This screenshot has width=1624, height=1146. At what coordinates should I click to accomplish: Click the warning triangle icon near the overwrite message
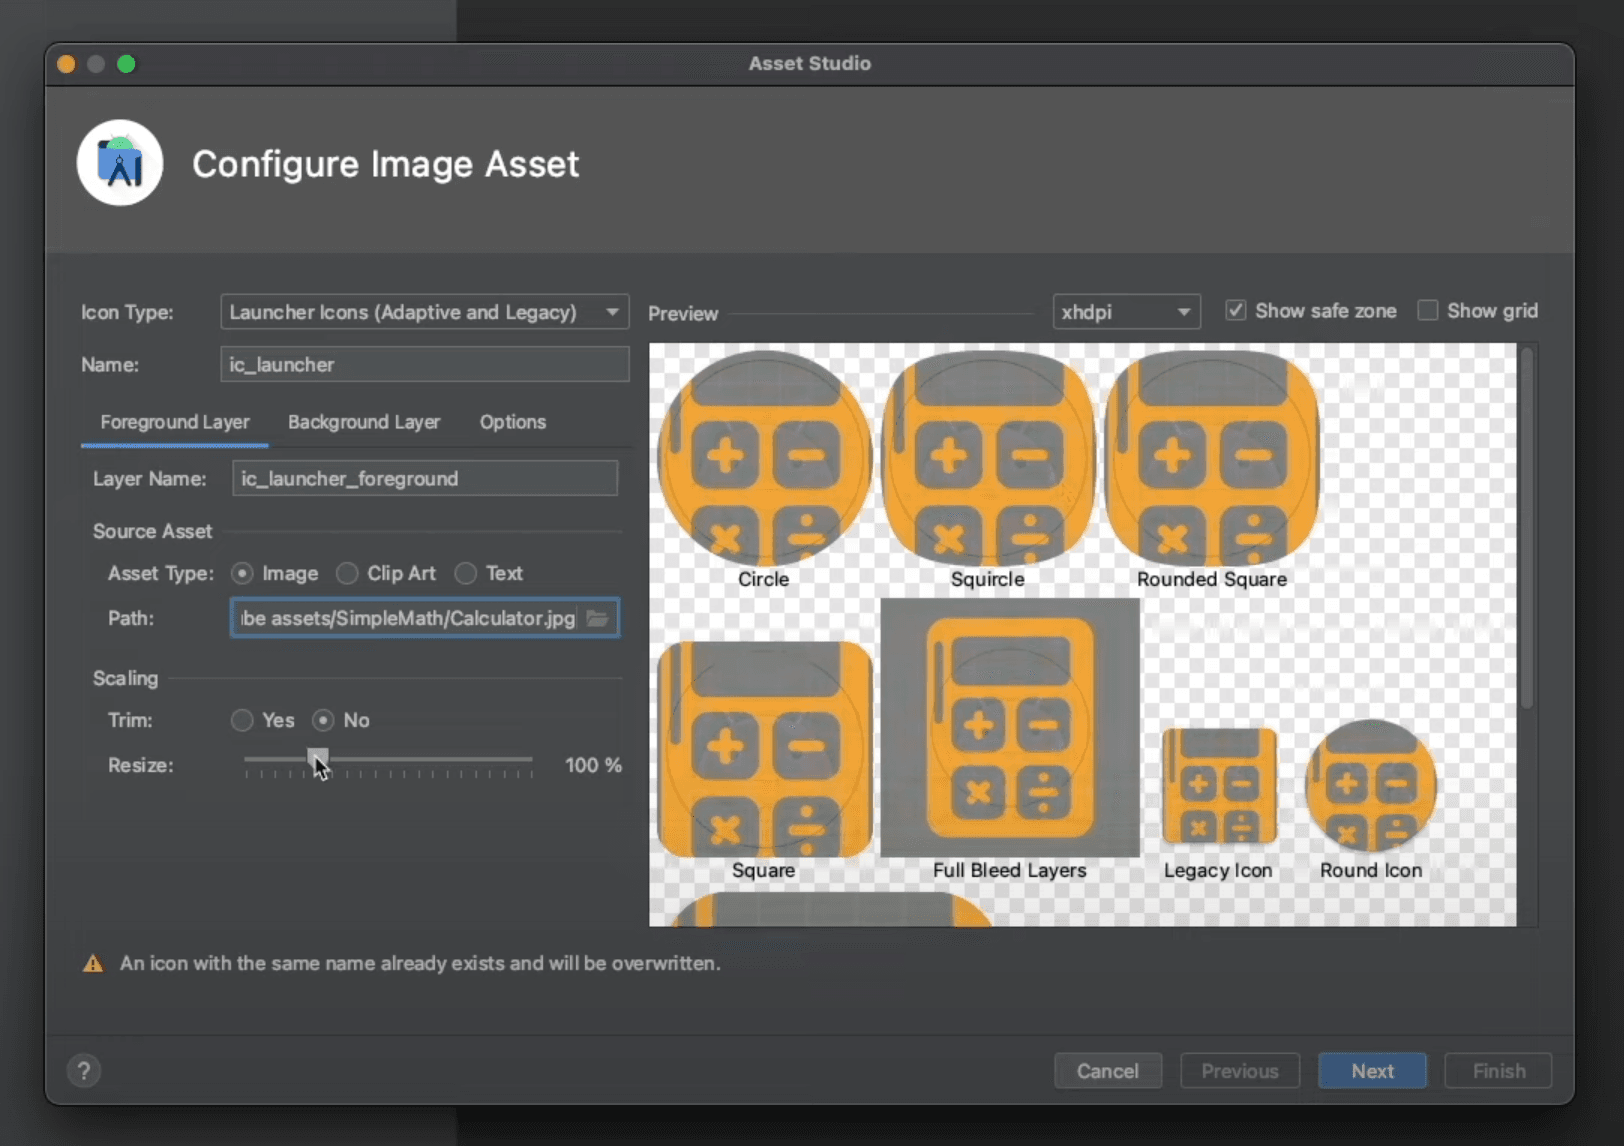click(x=92, y=963)
